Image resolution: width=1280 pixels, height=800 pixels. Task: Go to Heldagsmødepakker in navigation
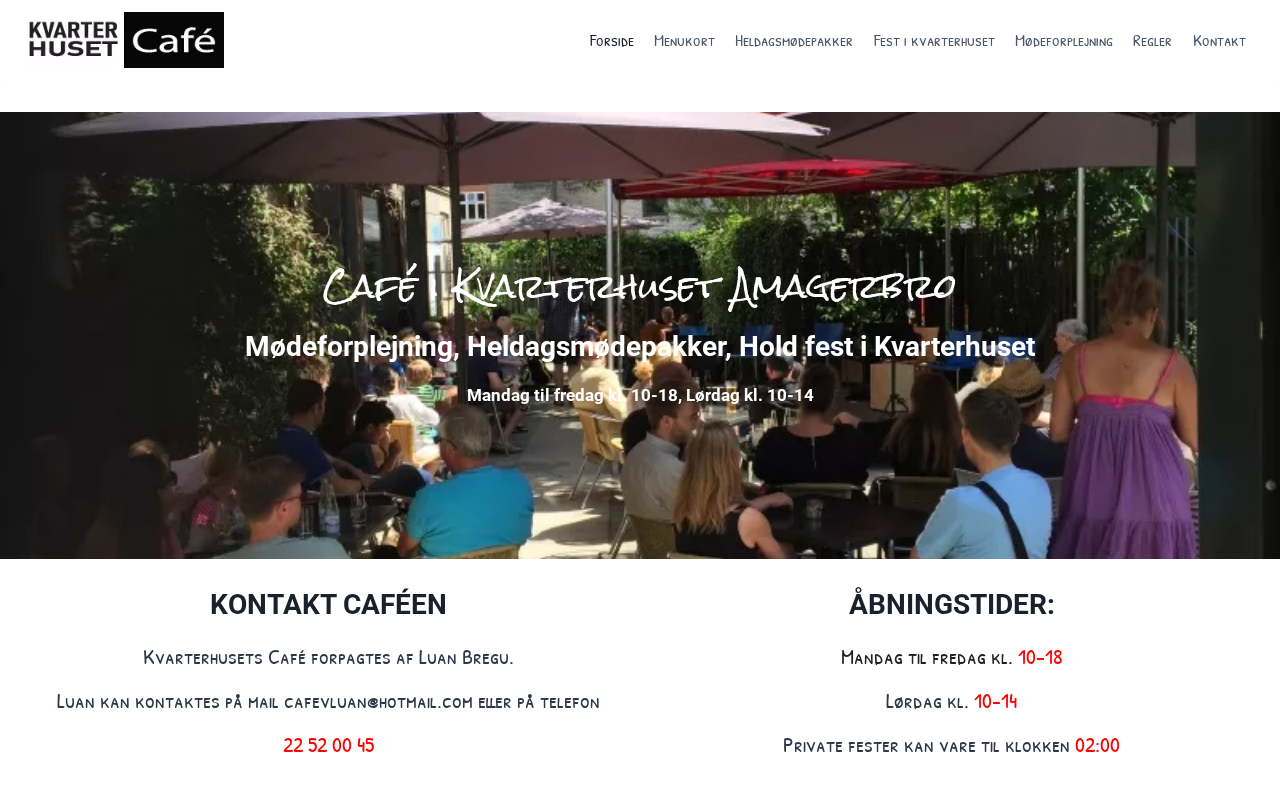[794, 41]
